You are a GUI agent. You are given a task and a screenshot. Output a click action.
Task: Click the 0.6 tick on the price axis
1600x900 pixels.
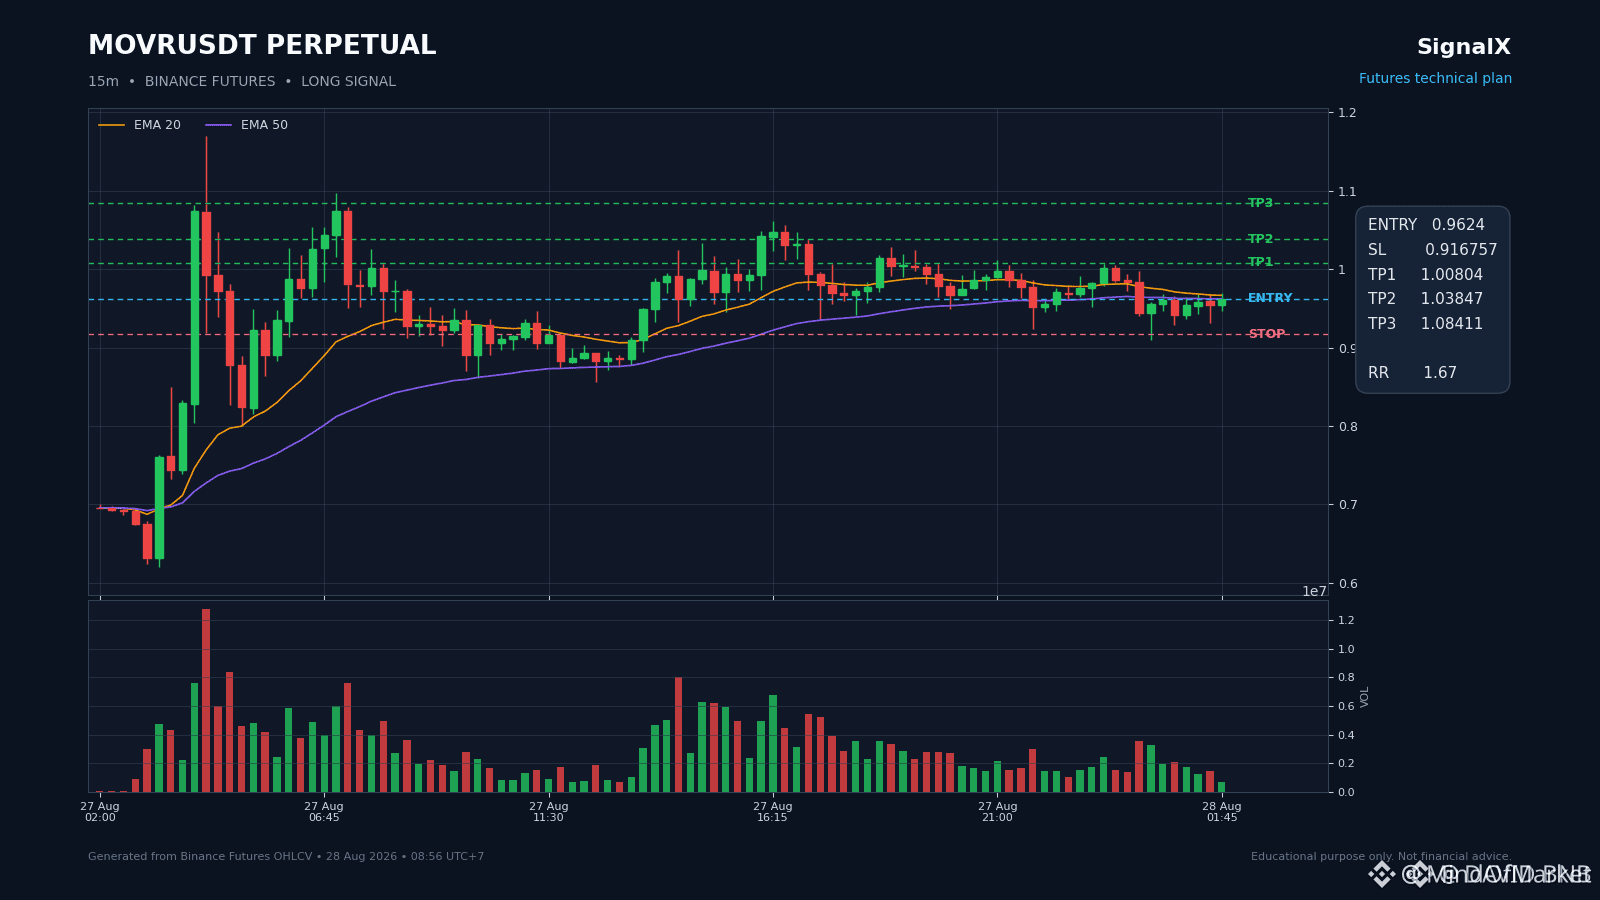pyautogui.click(x=1347, y=583)
